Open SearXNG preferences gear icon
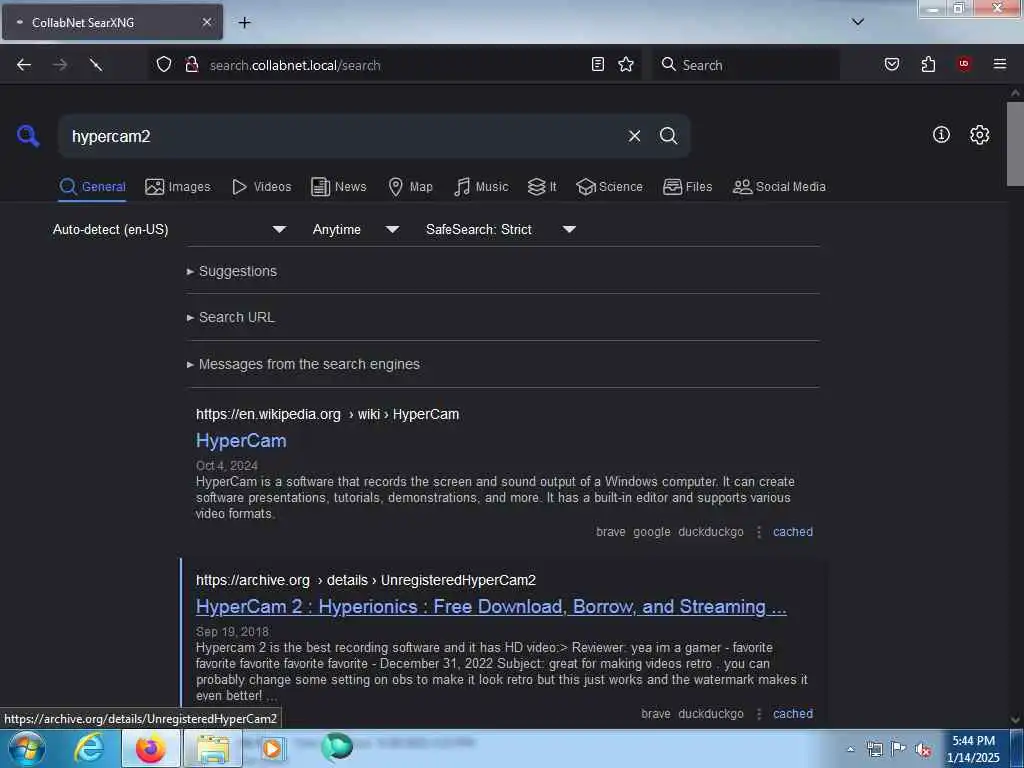This screenshot has height=768, width=1024. [979, 135]
